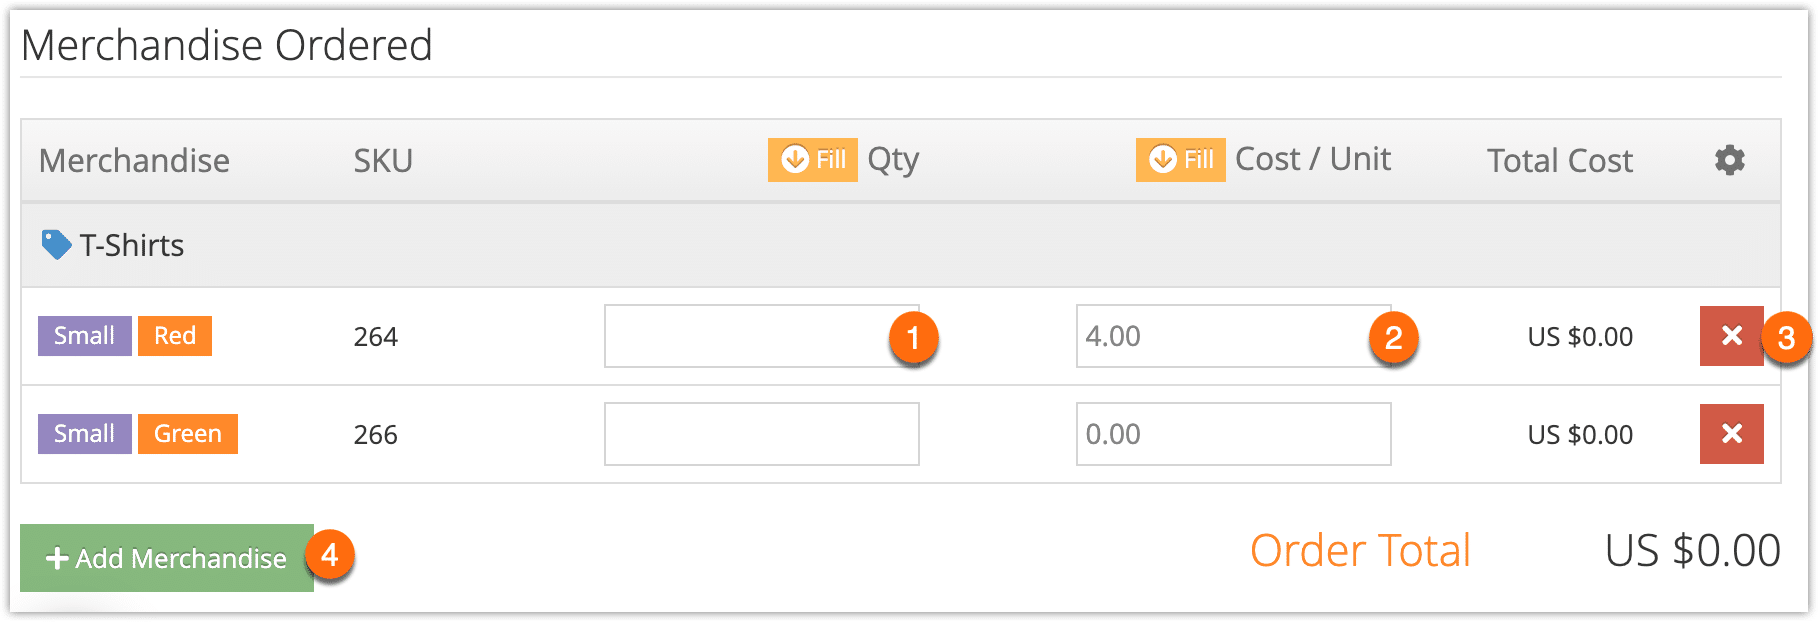Click the Merchandise column header

pyautogui.click(x=134, y=161)
